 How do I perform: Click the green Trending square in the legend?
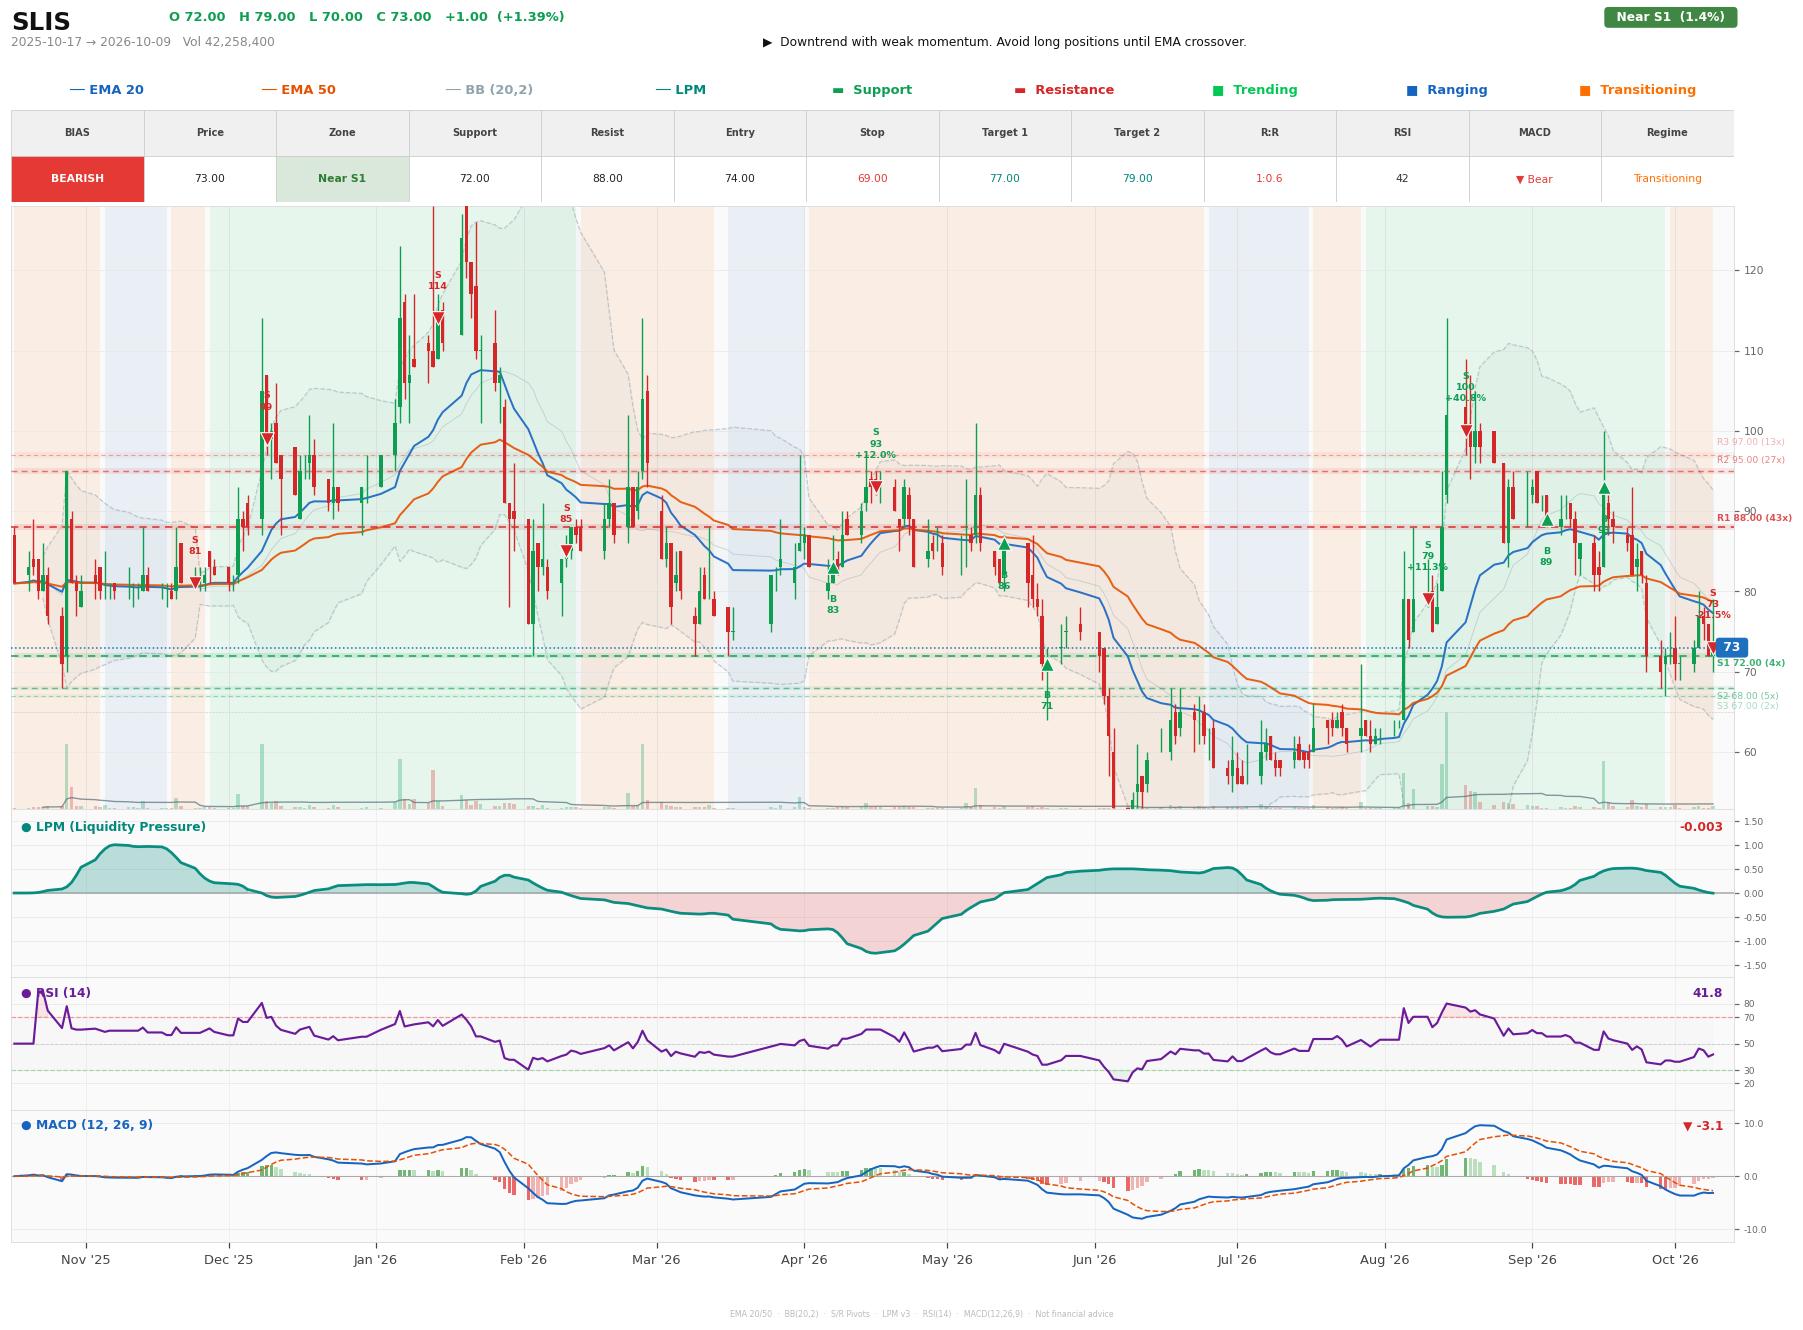[1218, 90]
